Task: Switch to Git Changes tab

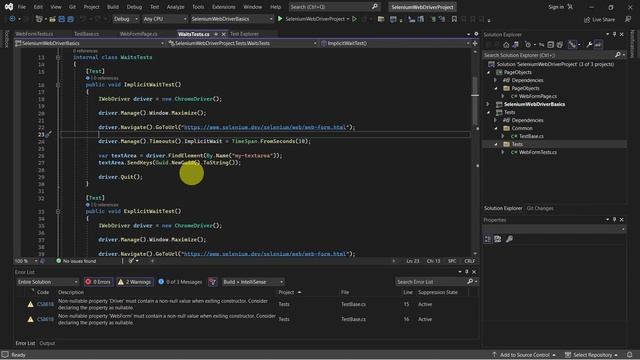Action: point(540,209)
